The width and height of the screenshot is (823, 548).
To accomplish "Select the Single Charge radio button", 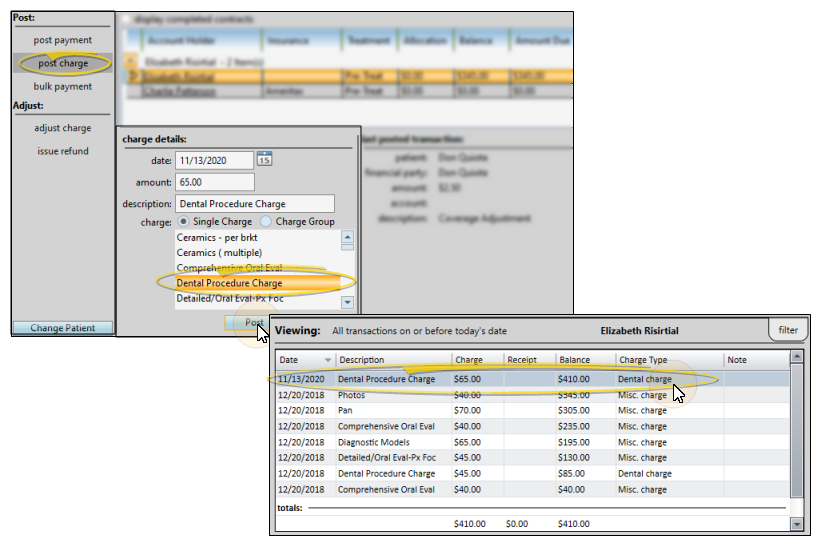I will 182,221.
